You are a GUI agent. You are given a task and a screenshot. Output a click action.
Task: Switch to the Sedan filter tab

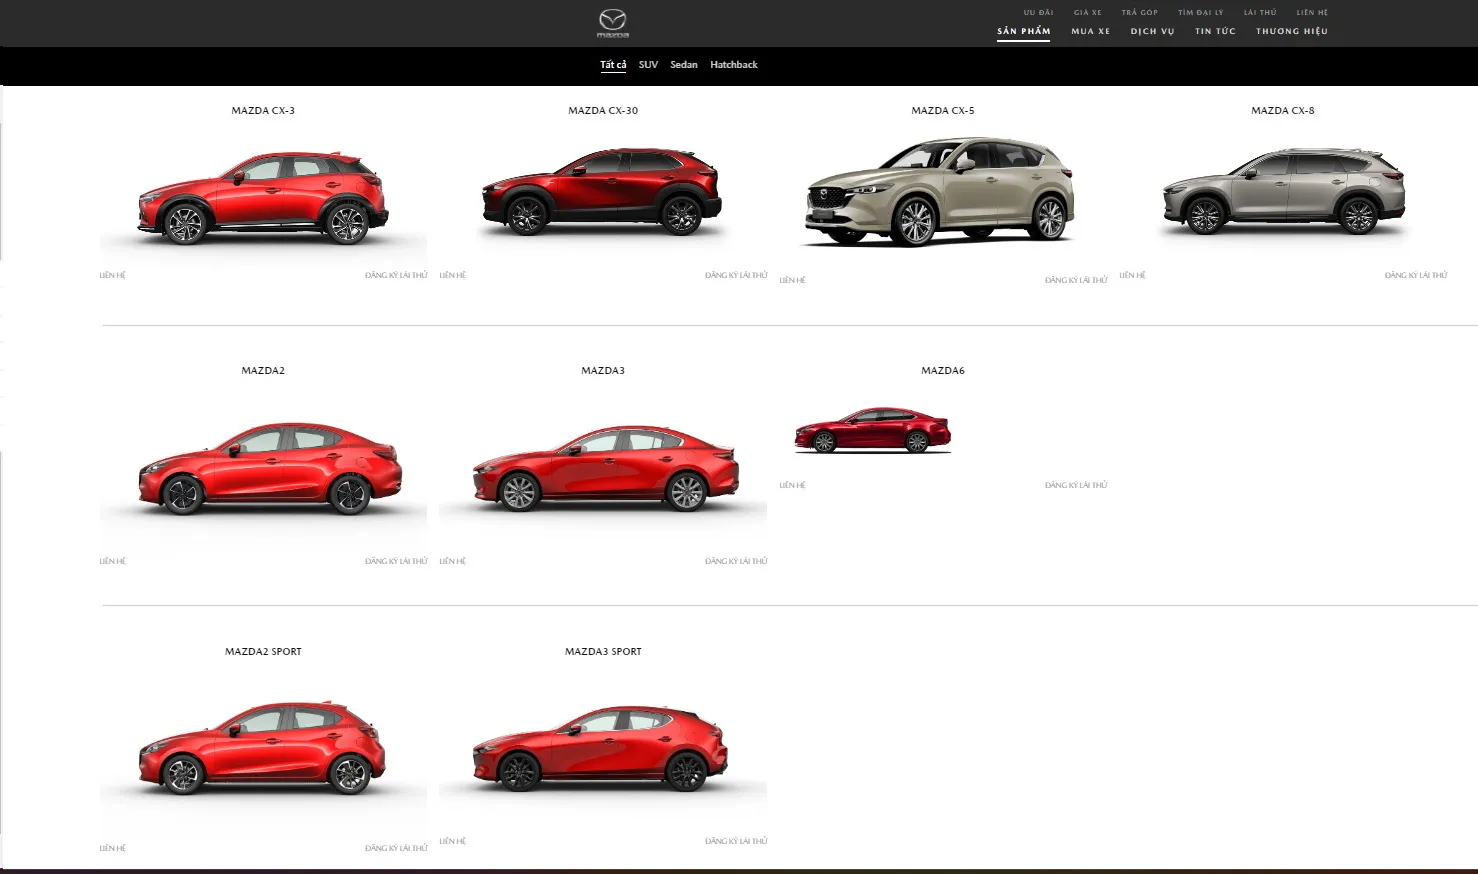(684, 64)
